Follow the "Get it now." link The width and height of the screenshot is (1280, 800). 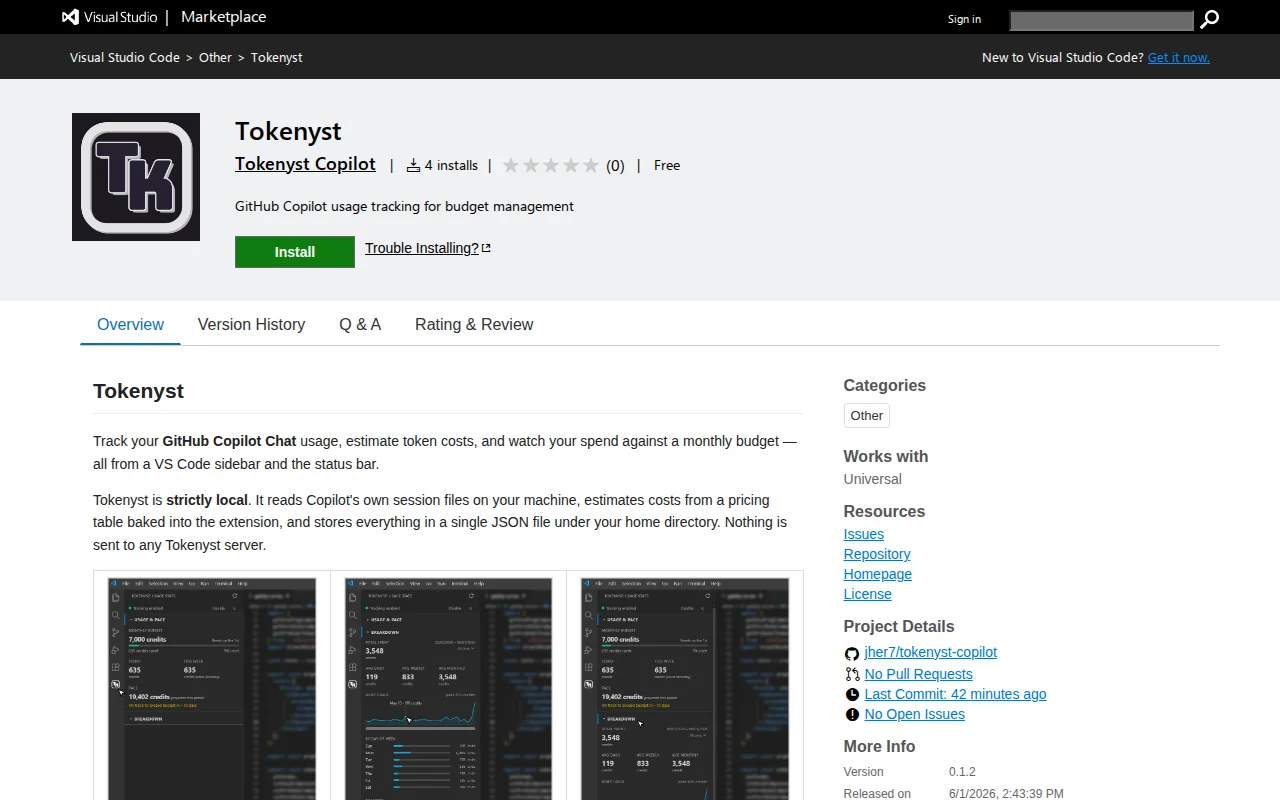pos(1179,57)
